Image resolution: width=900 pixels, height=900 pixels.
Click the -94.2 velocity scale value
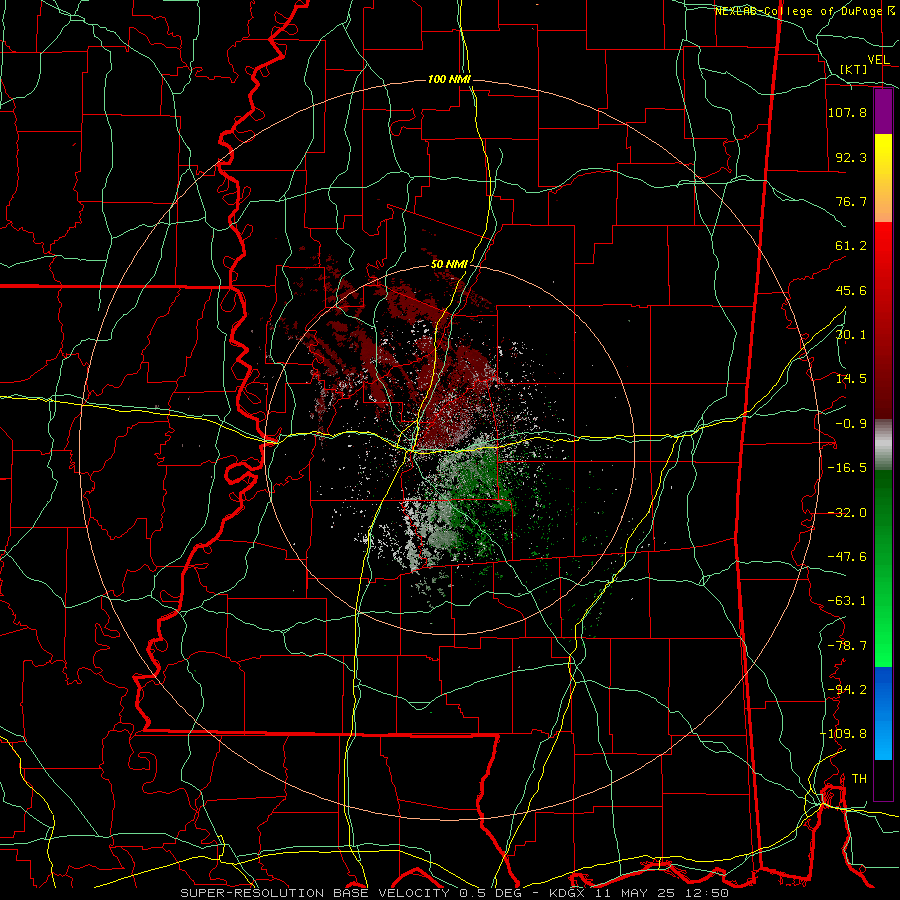pos(847,689)
